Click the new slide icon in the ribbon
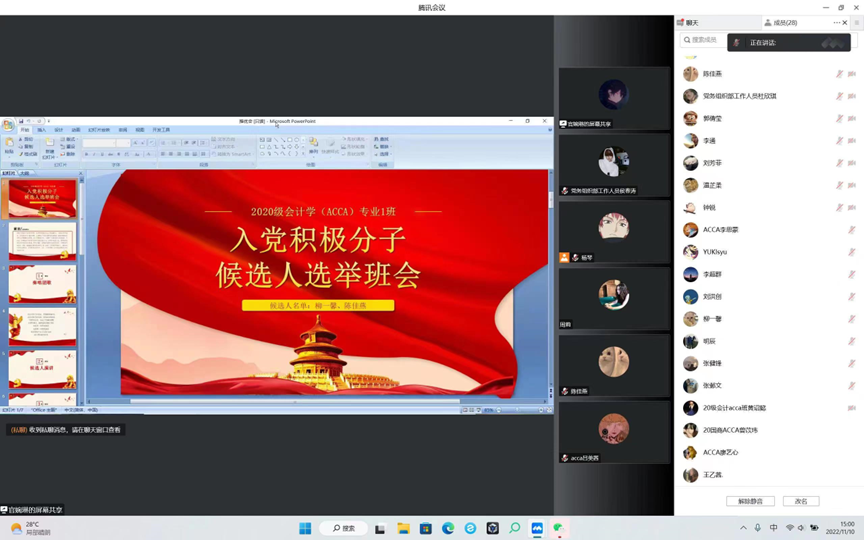Image resolution: width=864 pixels, height=540 pixels. click(x=49, y=144)
